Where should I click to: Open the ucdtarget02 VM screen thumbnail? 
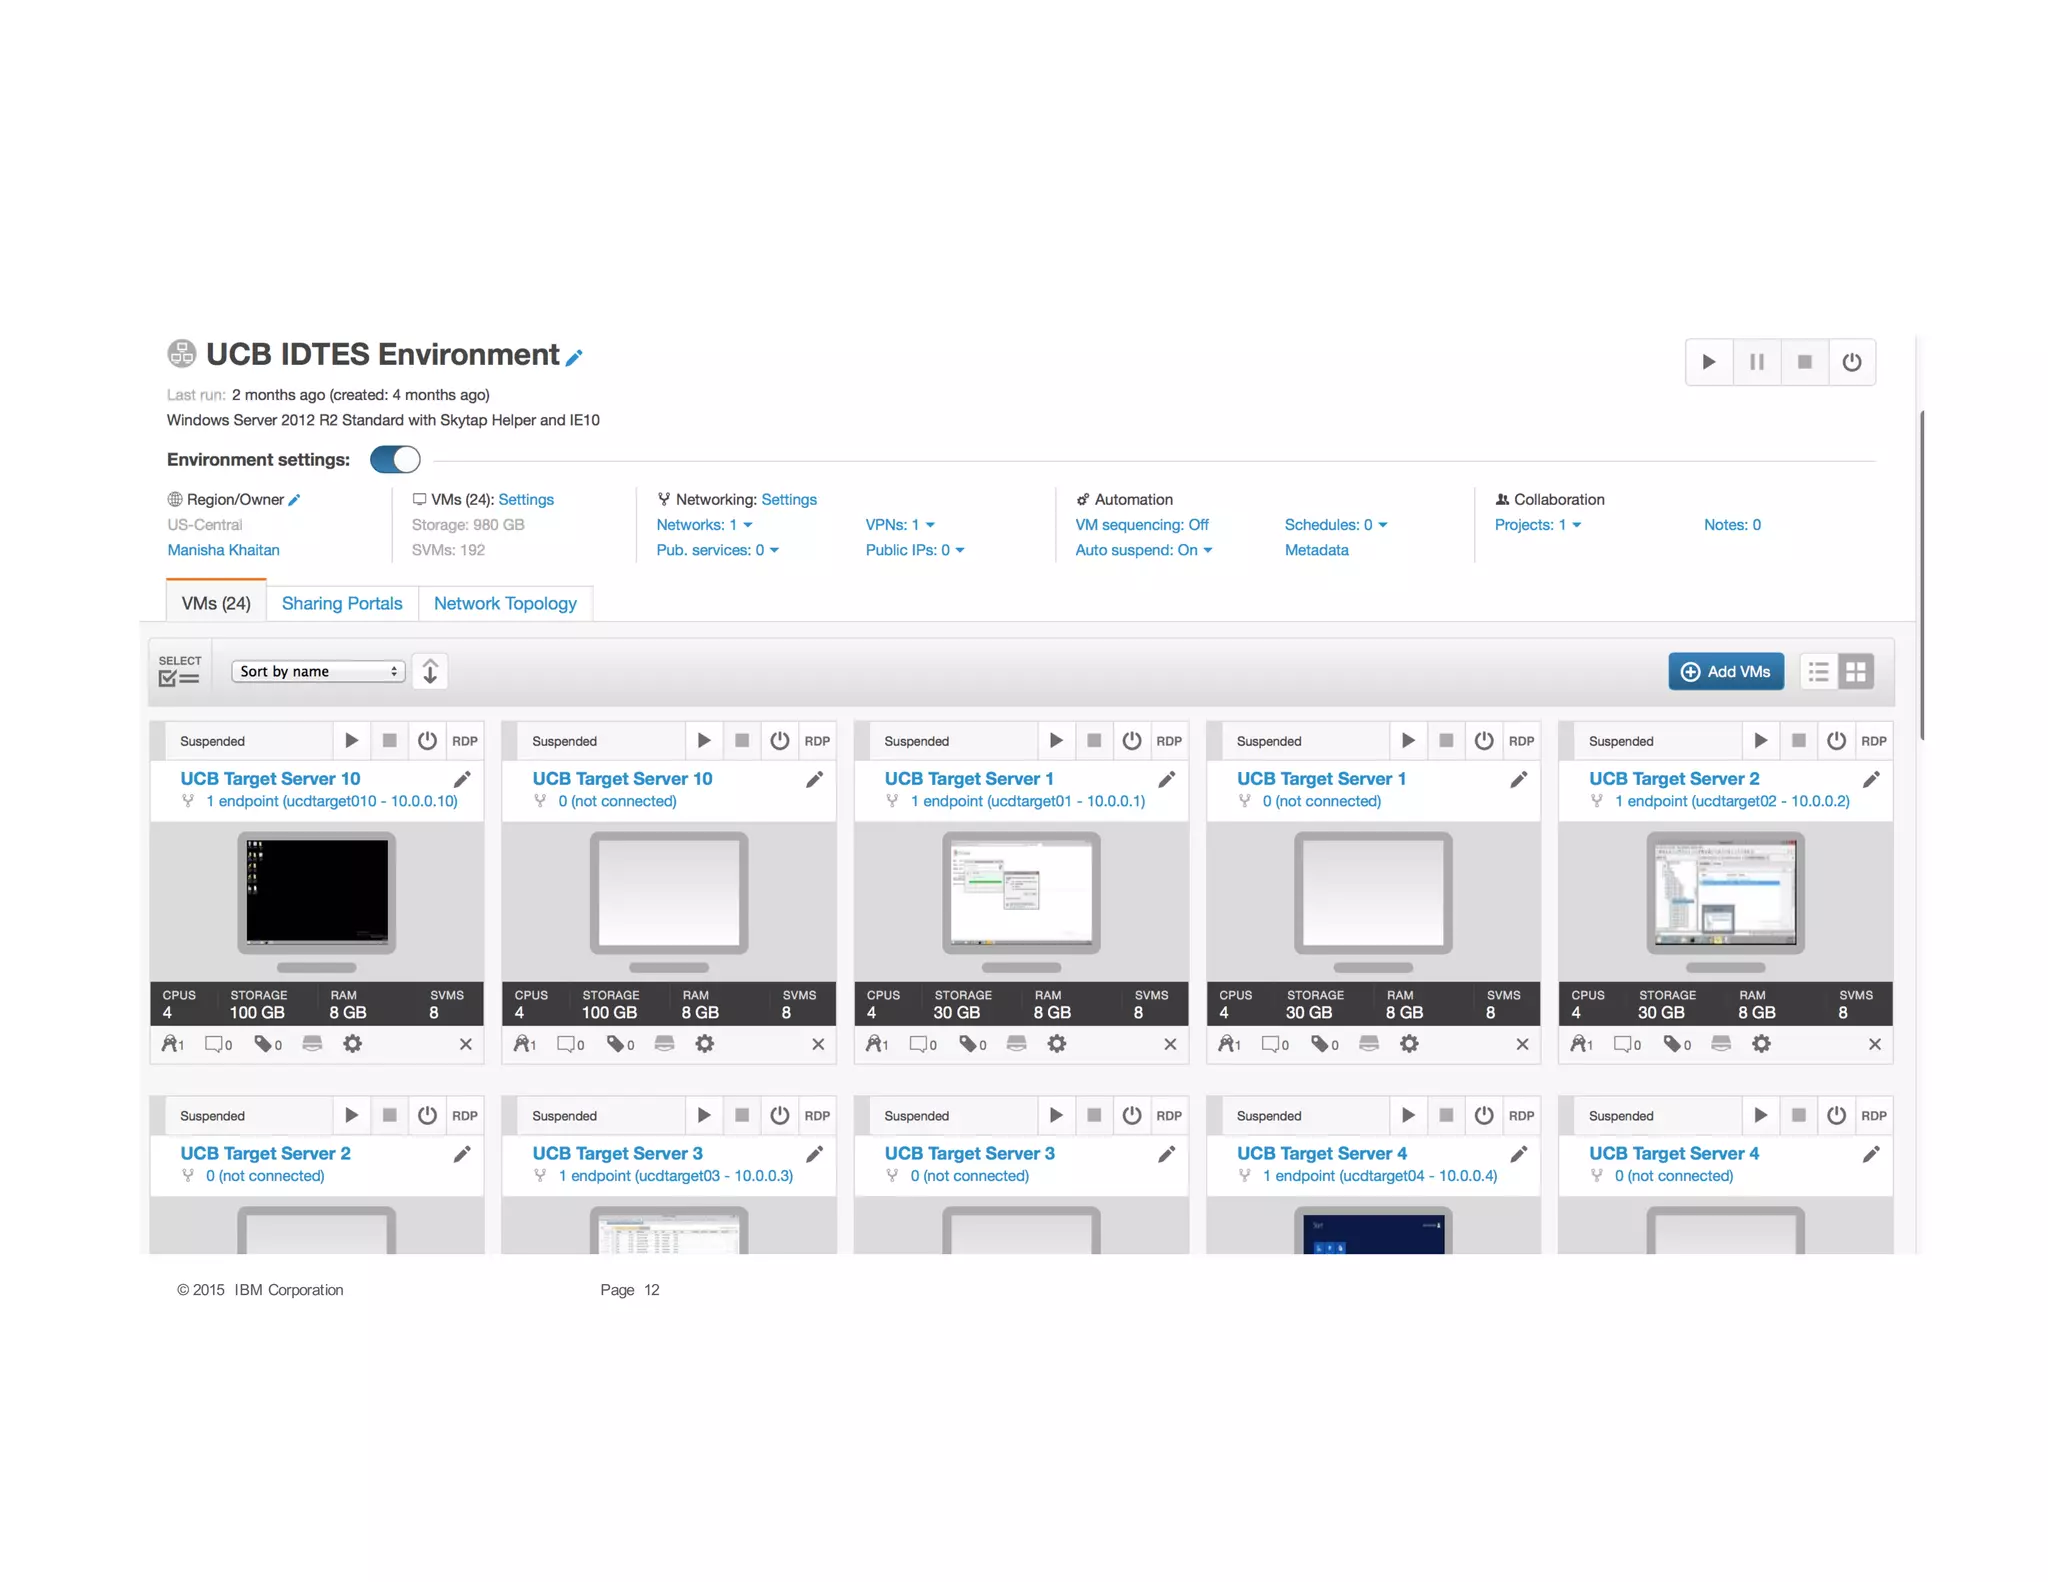coord(1725,892)
